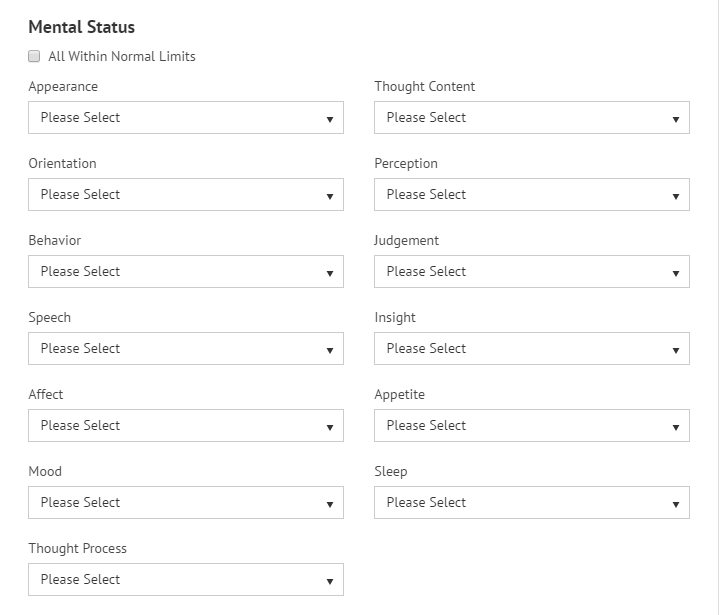The image size is (719, 615).
Task: Expand the Thought Content dropdown
Action: pos(532,118)
